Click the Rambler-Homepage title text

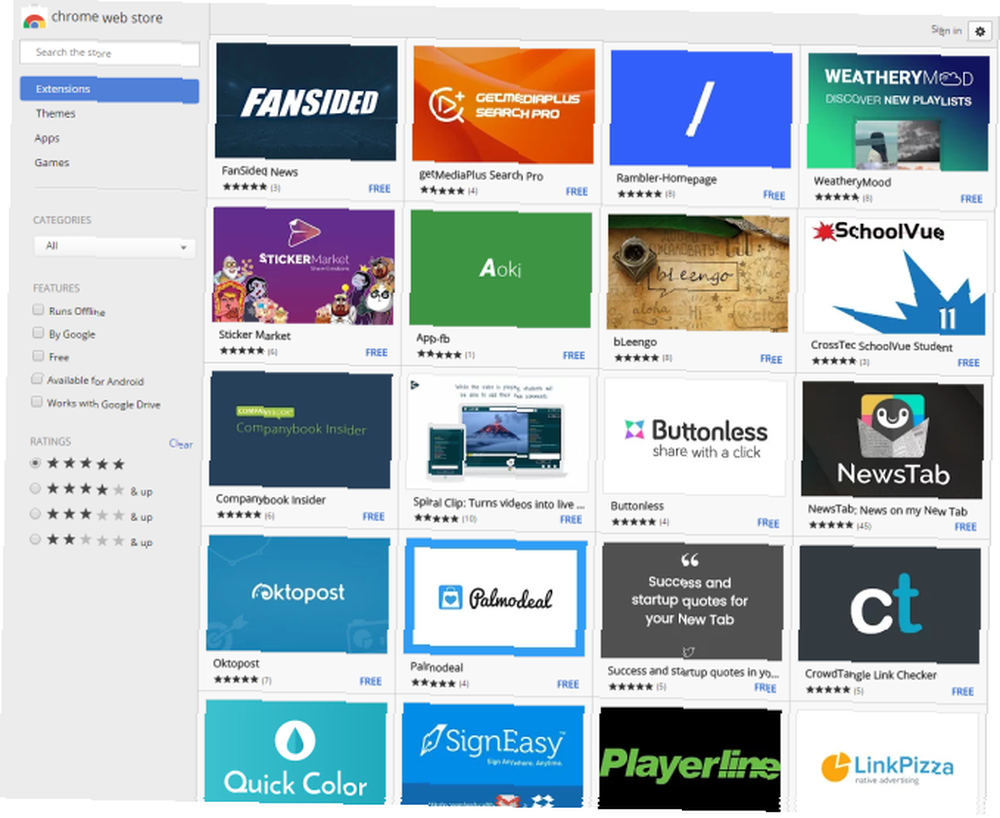click(x=666, y=179)
